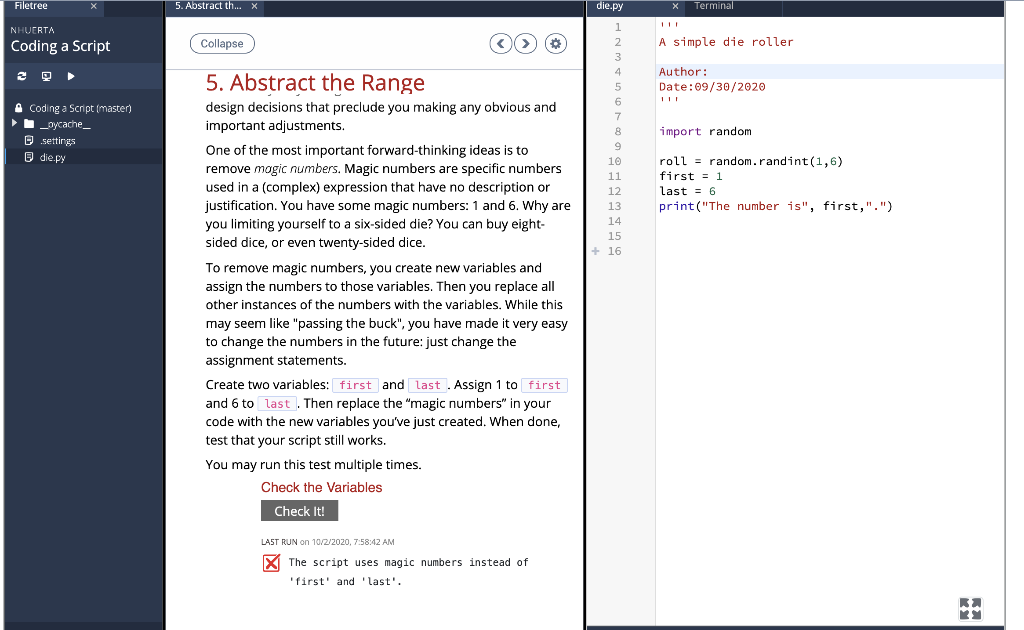Navigate back with the left chevron circle
Viewport: 1024px width, 630px height.
pos(500,43)
